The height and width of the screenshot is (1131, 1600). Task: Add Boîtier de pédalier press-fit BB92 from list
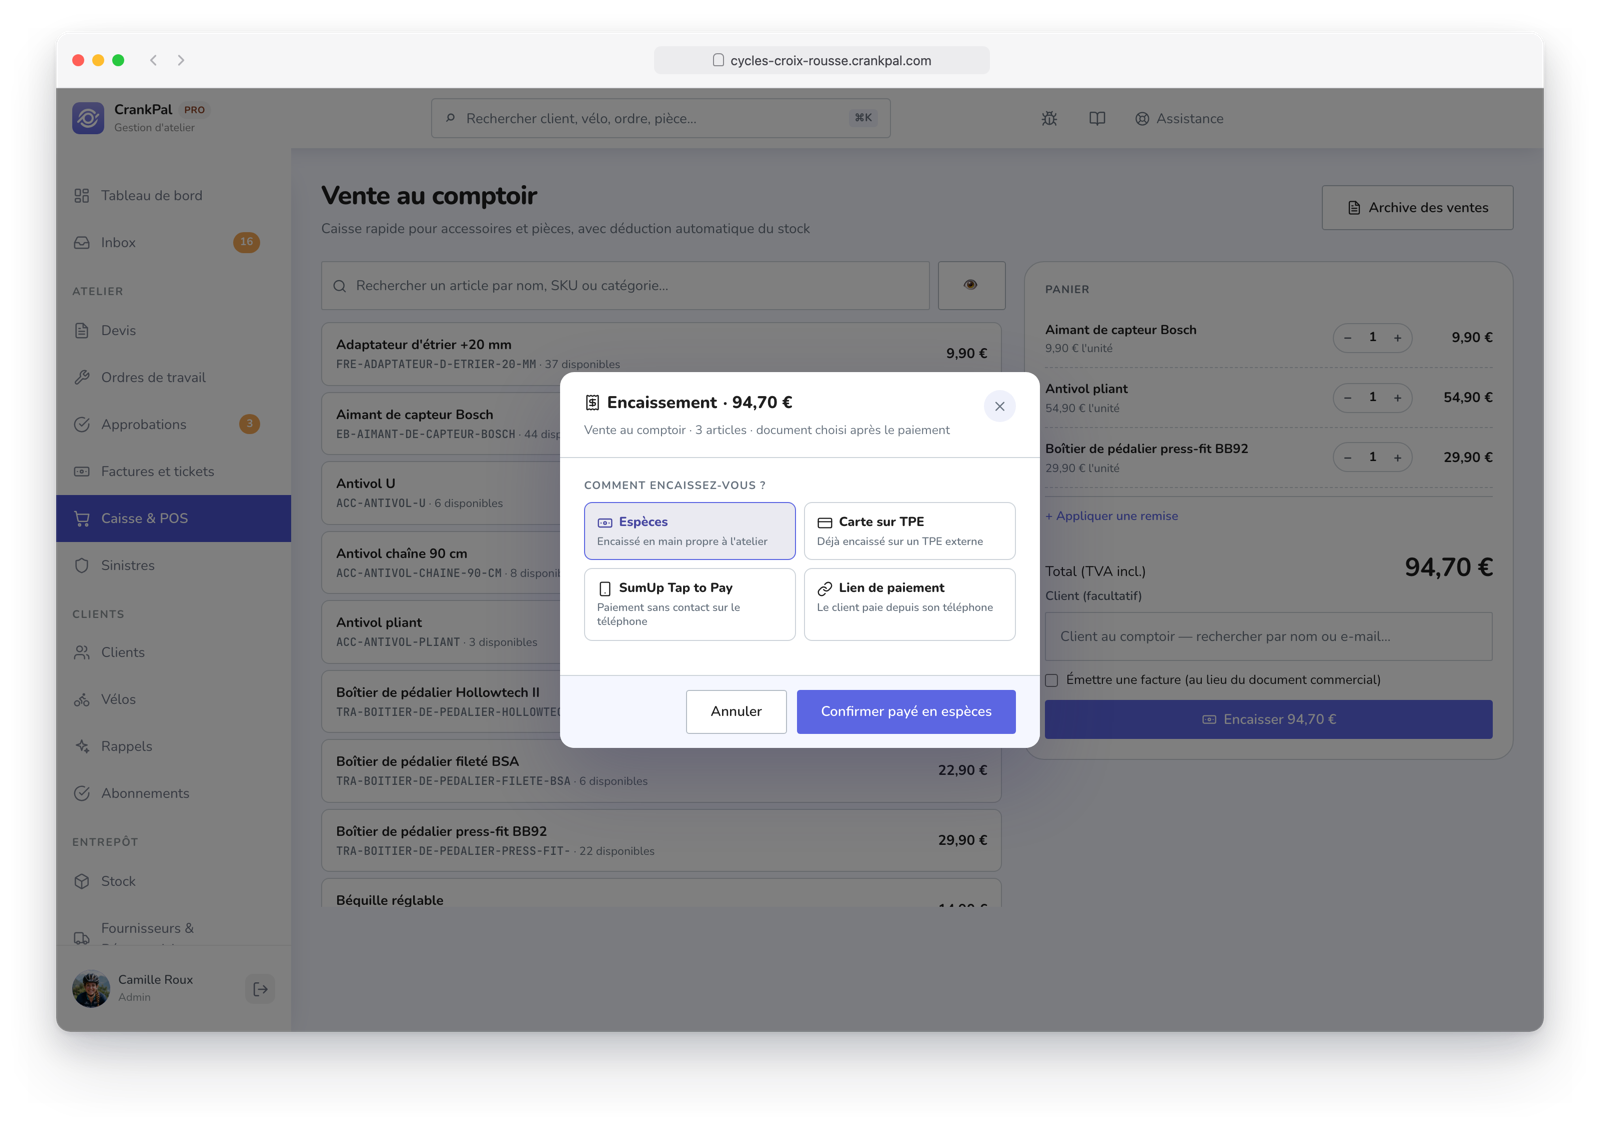(x=661, y=840)
